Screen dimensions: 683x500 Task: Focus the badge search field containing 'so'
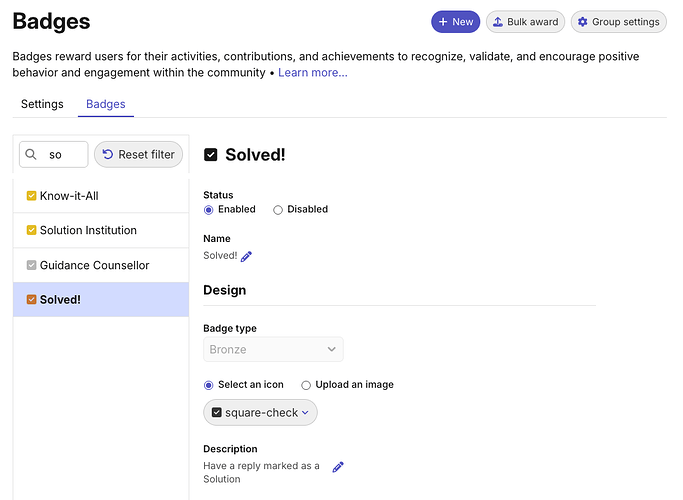pyautogui.click(x=54, y=154)
